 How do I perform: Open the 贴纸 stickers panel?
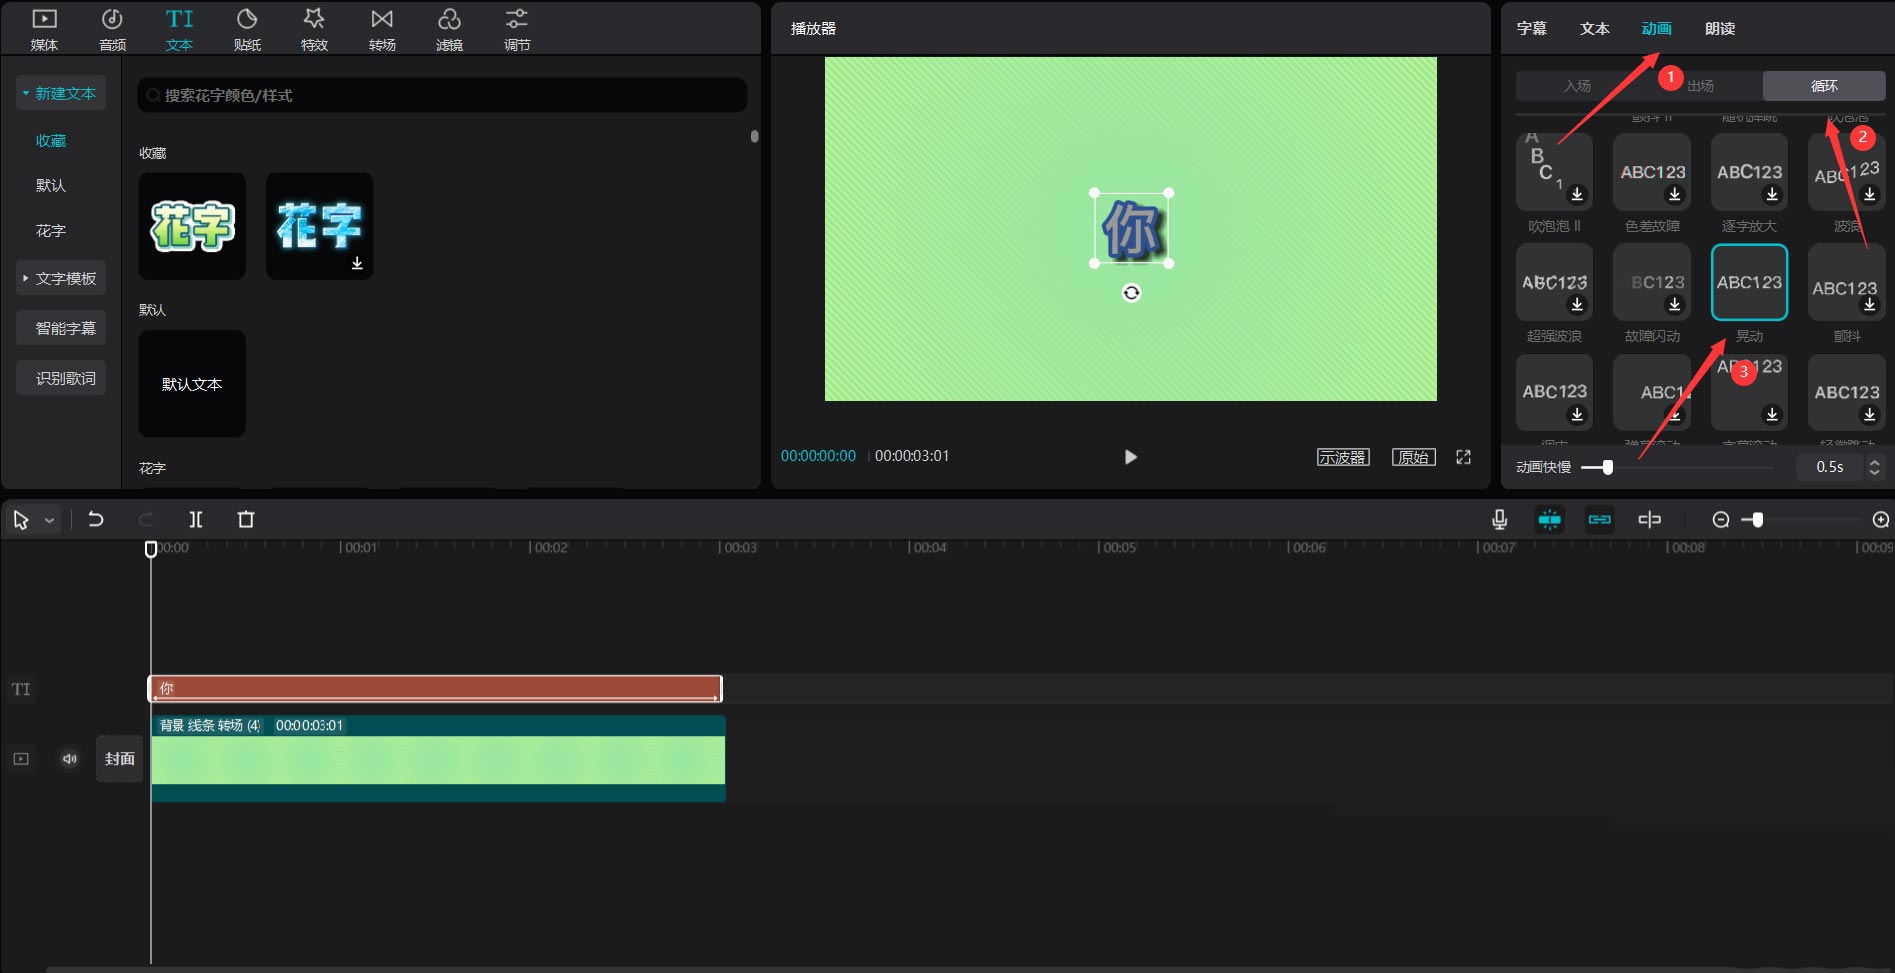[x=247, y=29]
